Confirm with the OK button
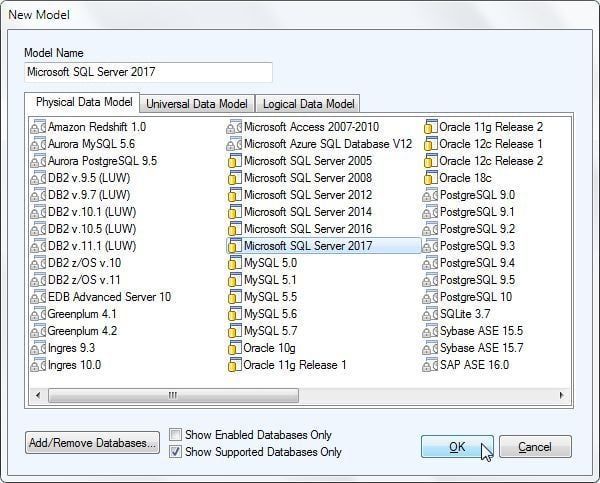 click(x=457, y=447)
